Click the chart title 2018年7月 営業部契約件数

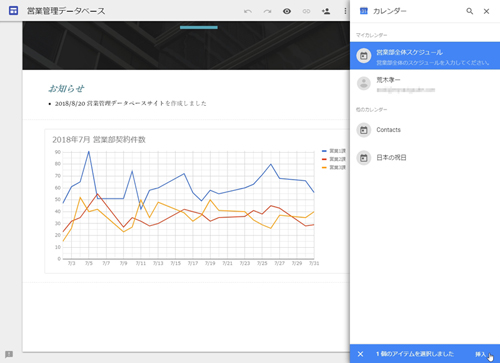coord(99,140)
